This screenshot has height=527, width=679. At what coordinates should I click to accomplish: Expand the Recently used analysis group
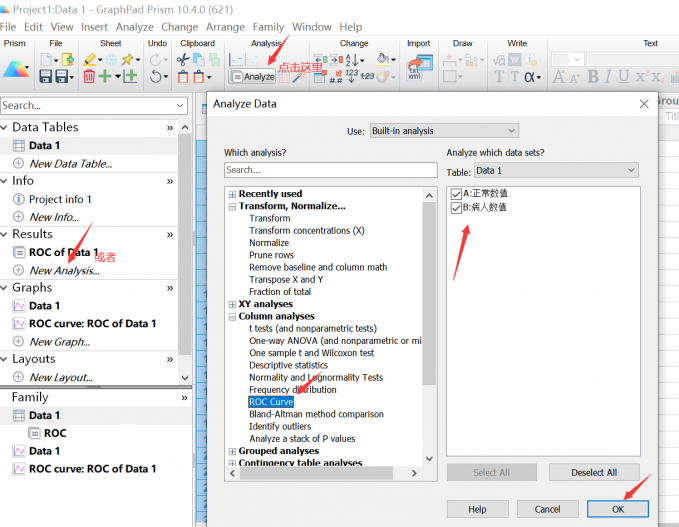232,194
